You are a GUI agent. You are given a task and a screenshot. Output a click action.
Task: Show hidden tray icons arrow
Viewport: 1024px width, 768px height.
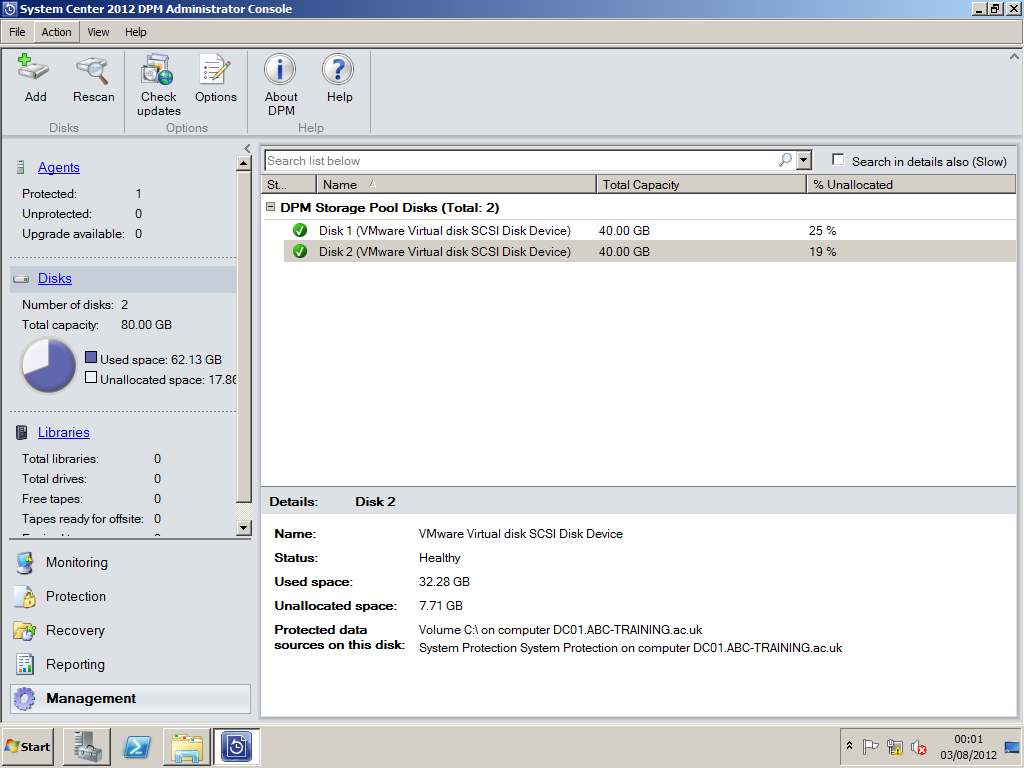(x=850, y=746)
